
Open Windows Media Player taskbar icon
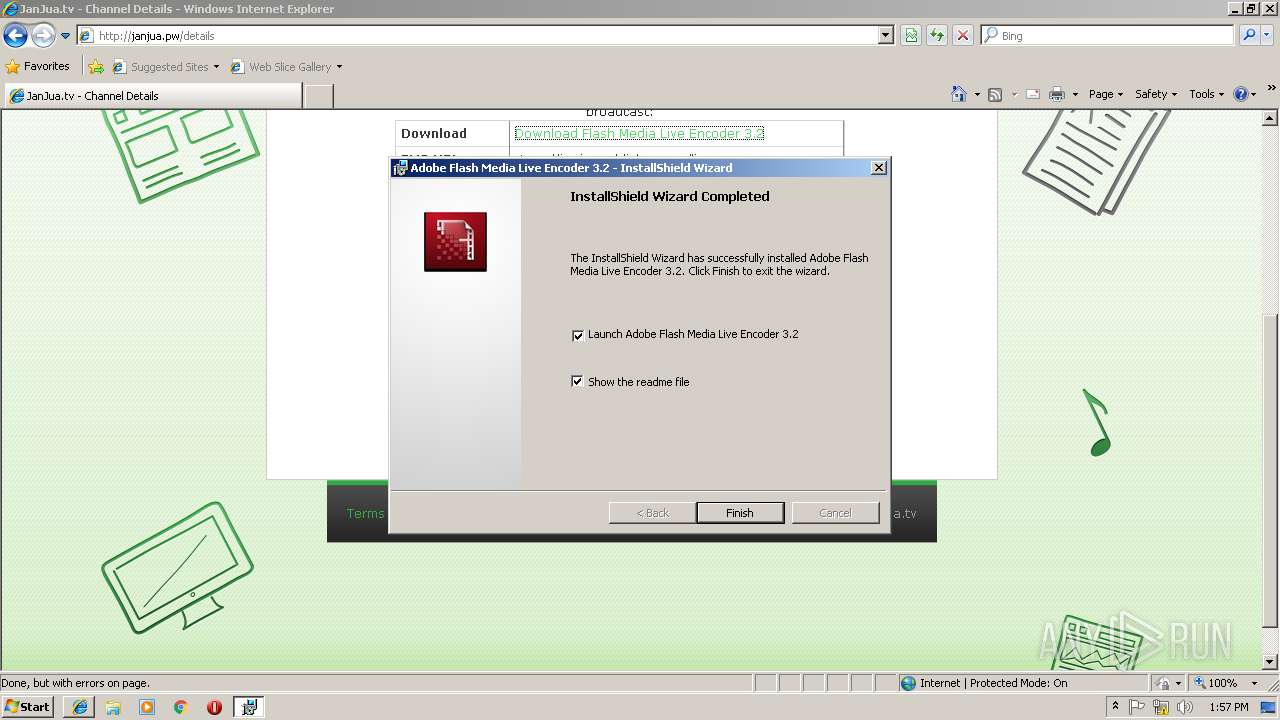click(x=147, y=707)
